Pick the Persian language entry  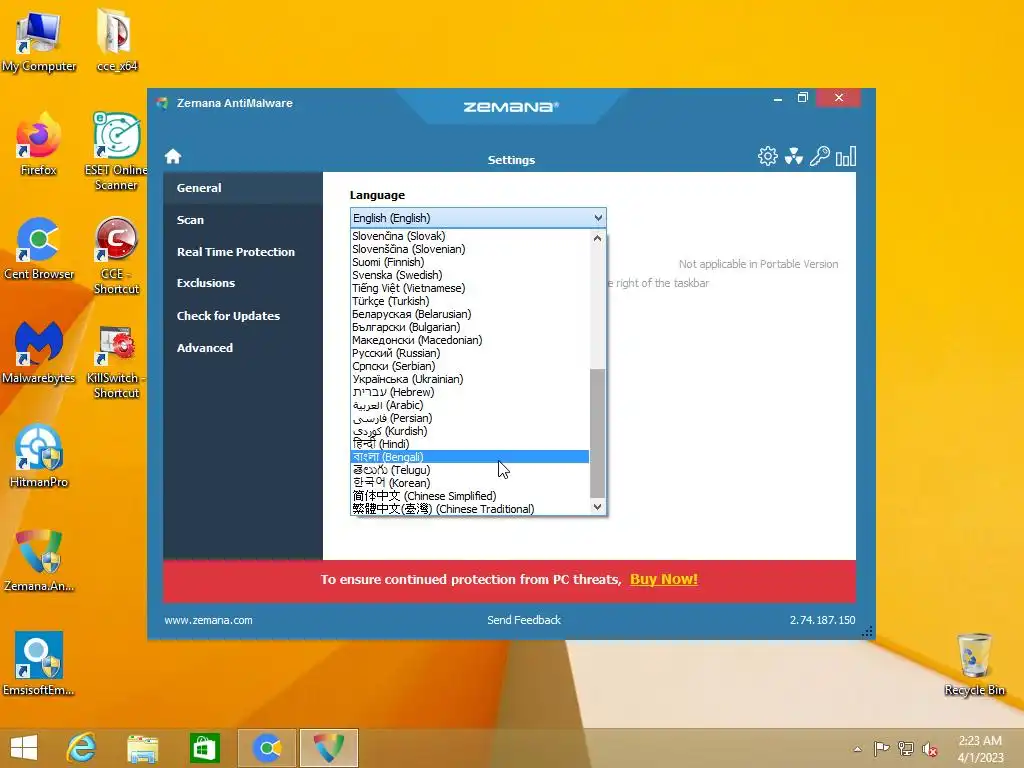click(x=470, y=418)
